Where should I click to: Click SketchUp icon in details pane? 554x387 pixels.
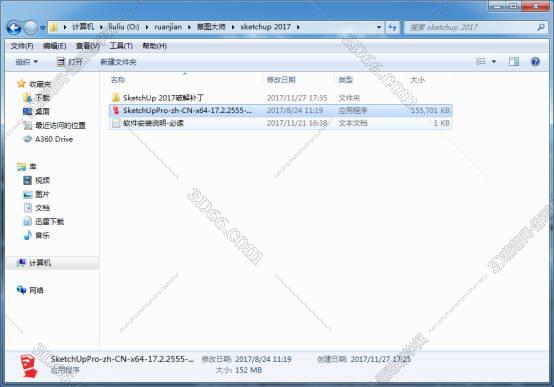[x=29, y=367]
